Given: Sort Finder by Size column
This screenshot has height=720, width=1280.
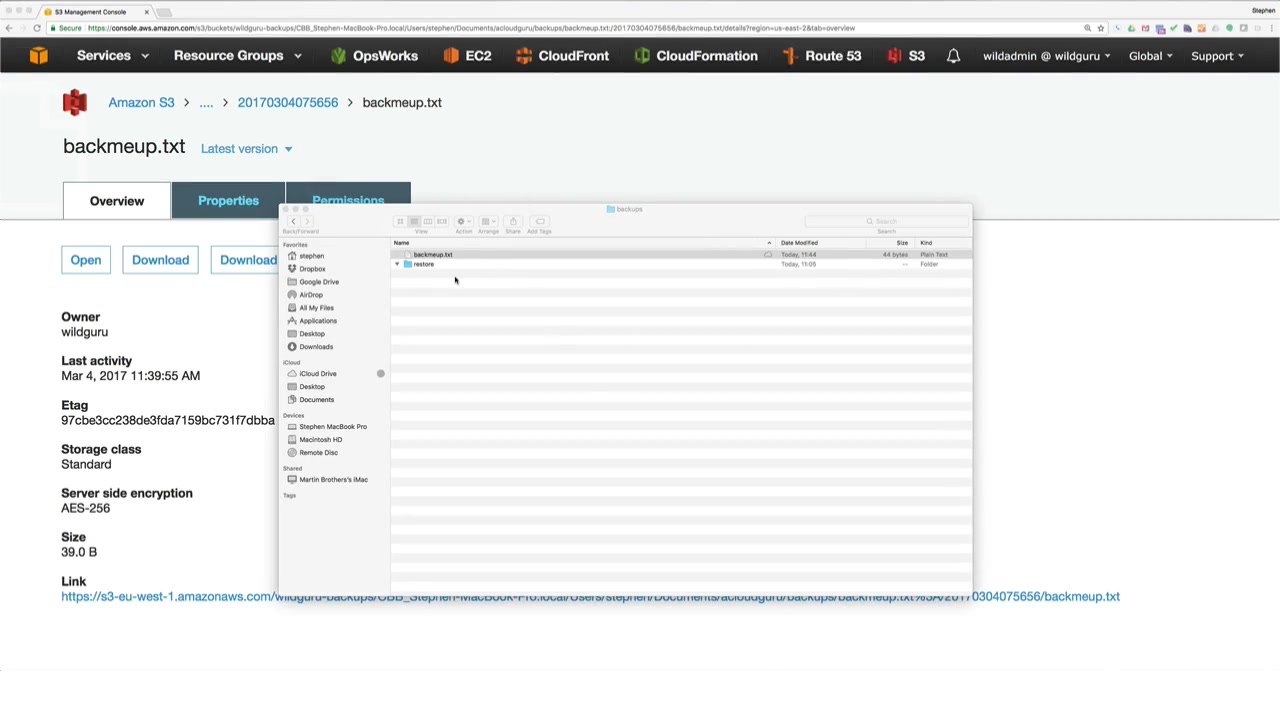Looking at the screenshot, I should pyautogui.click(x=900, y=243).
